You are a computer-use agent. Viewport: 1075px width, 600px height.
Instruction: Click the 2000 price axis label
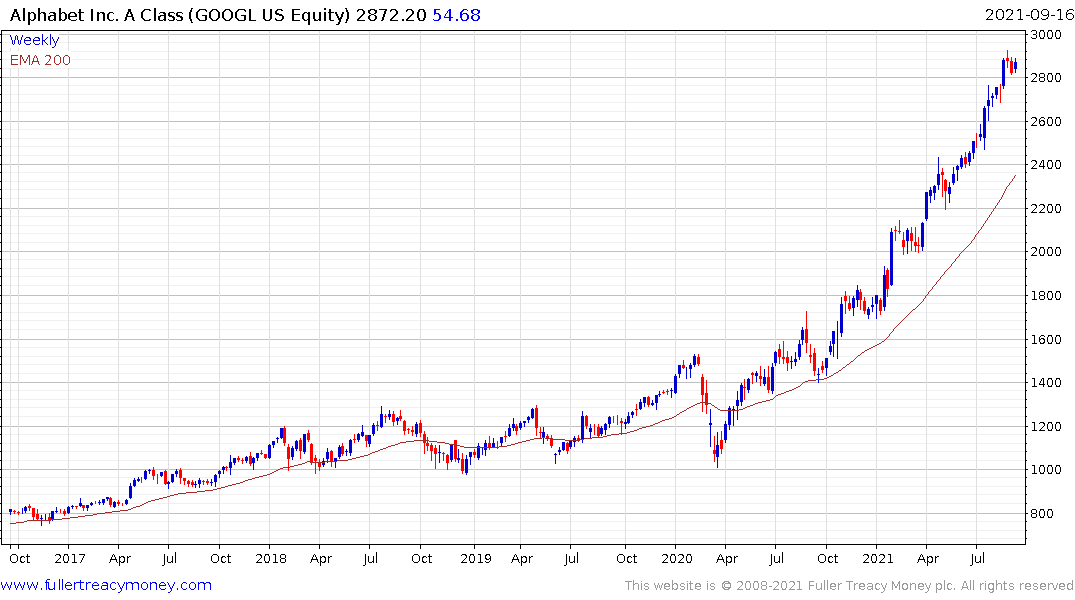coord(1046,252)
